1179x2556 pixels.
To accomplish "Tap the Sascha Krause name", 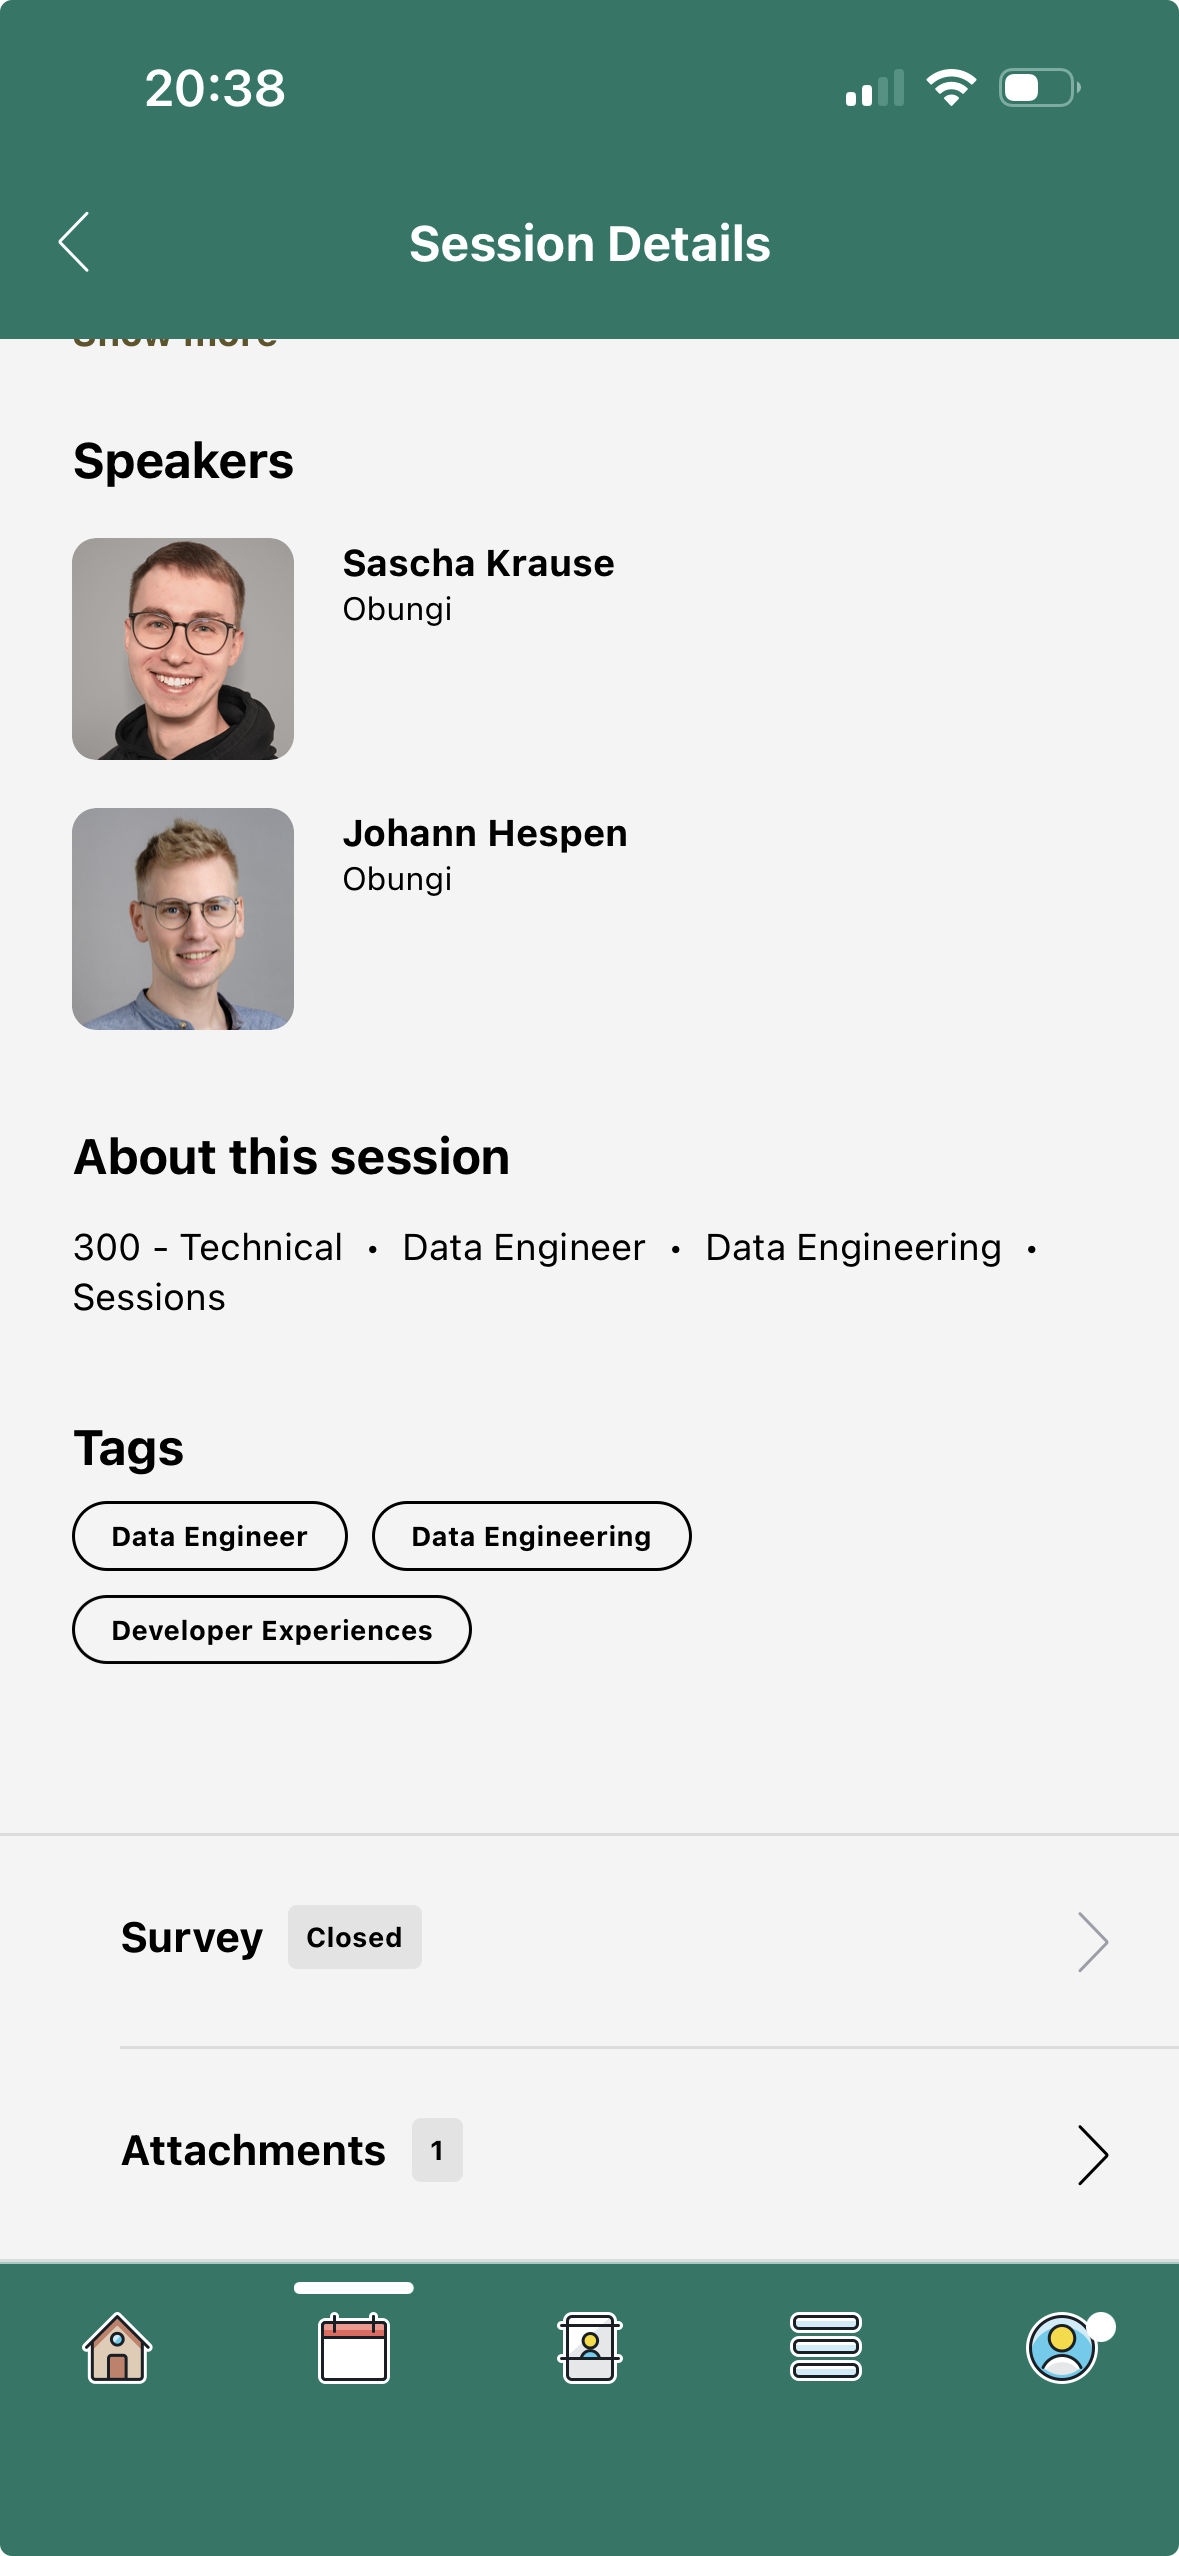I will 478,564.
